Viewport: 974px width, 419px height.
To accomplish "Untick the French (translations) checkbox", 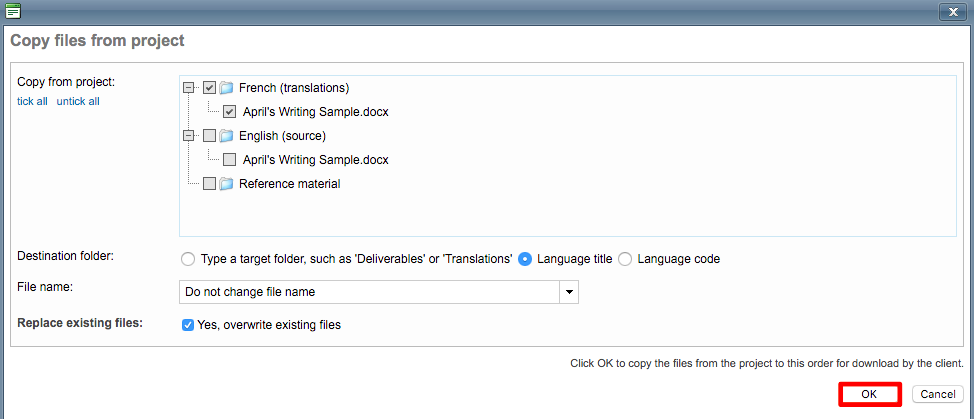I will click(x=209, y=88).
